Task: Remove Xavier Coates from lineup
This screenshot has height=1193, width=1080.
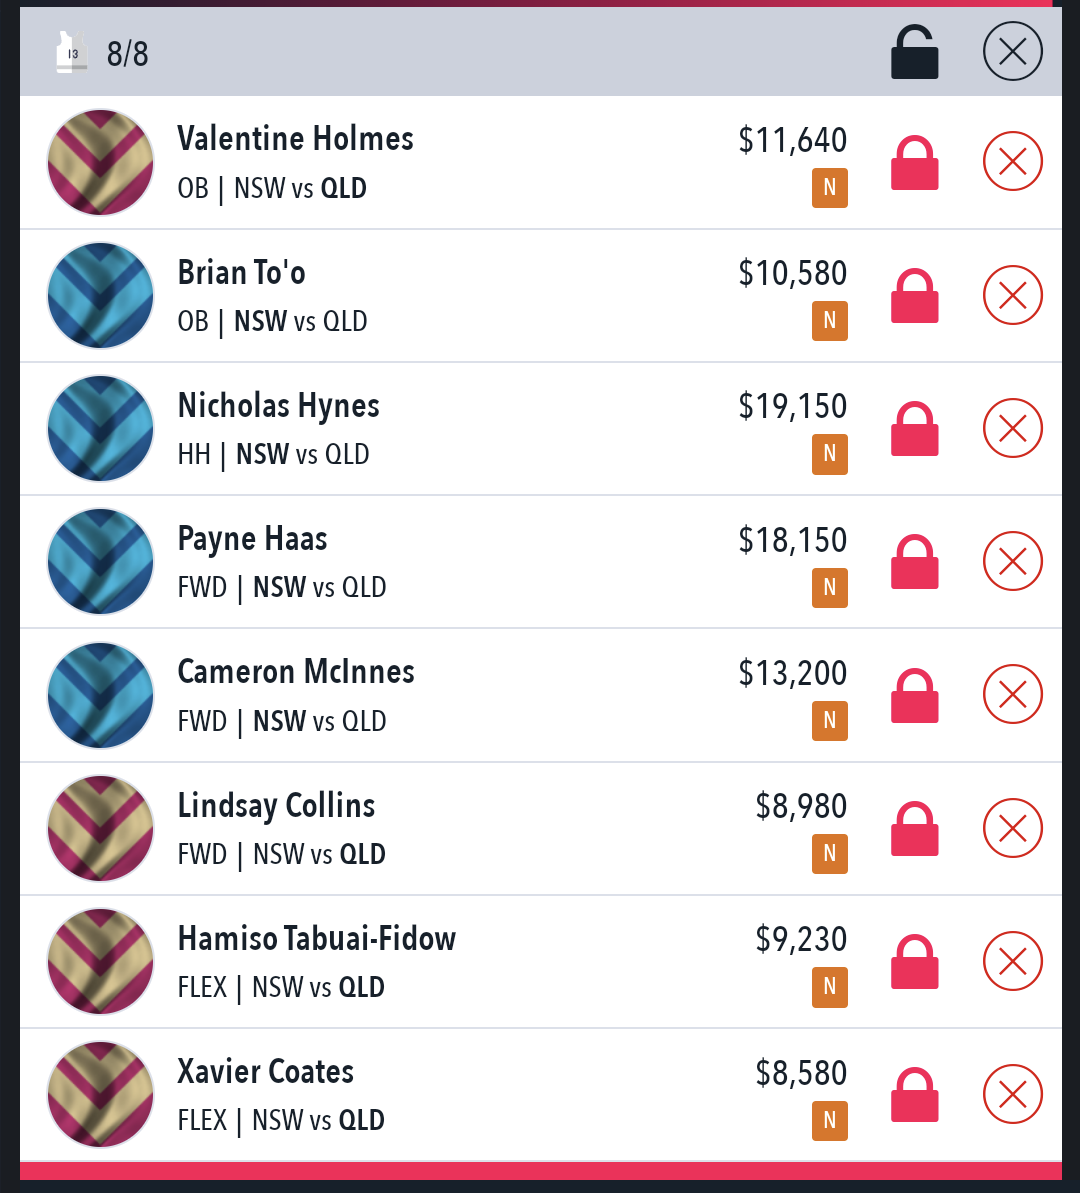Action: tap(1012, 1094)
